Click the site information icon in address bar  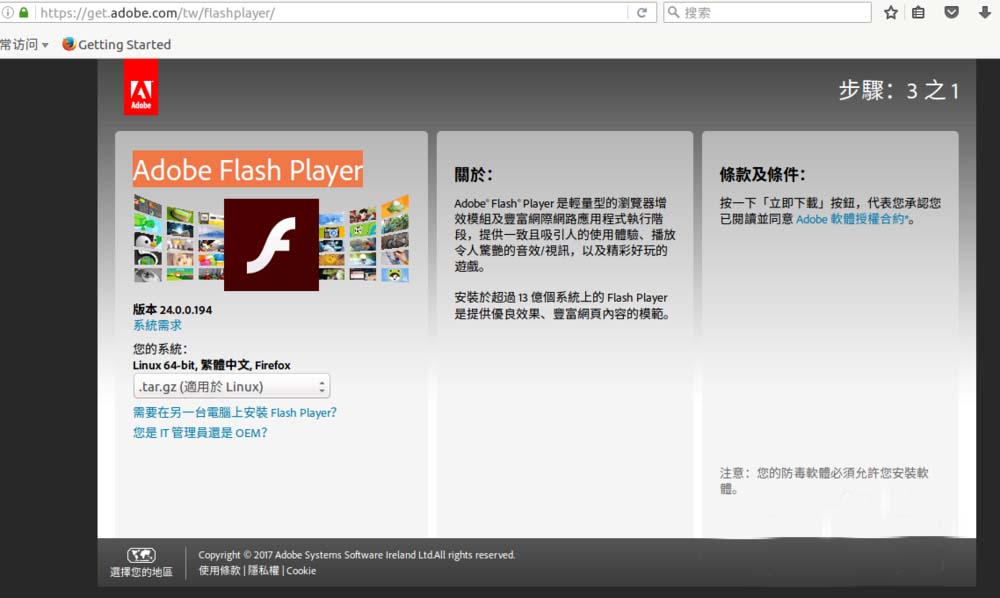click(7, 13)
